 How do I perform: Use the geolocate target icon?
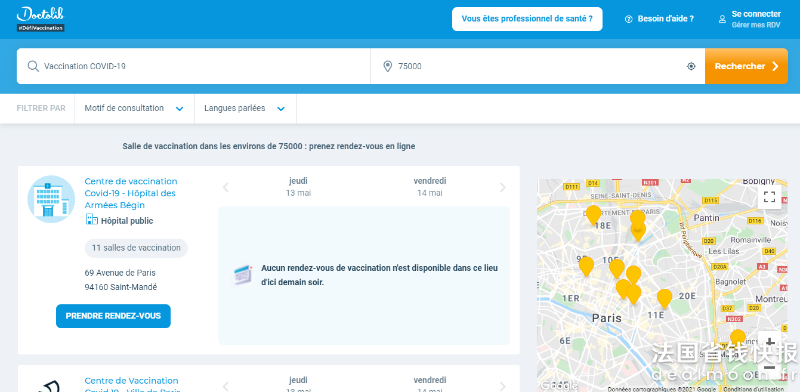pyautogui.click(x=691, y=66)
